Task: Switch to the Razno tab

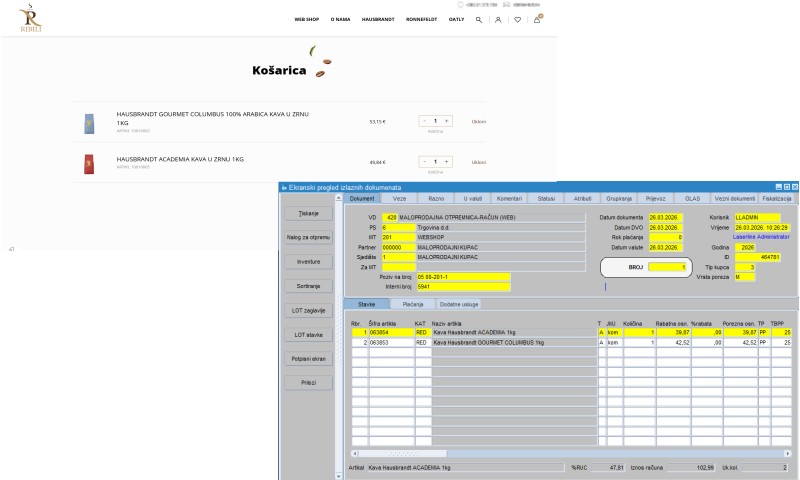Action: pyautogui.click(x=436, y=198)
